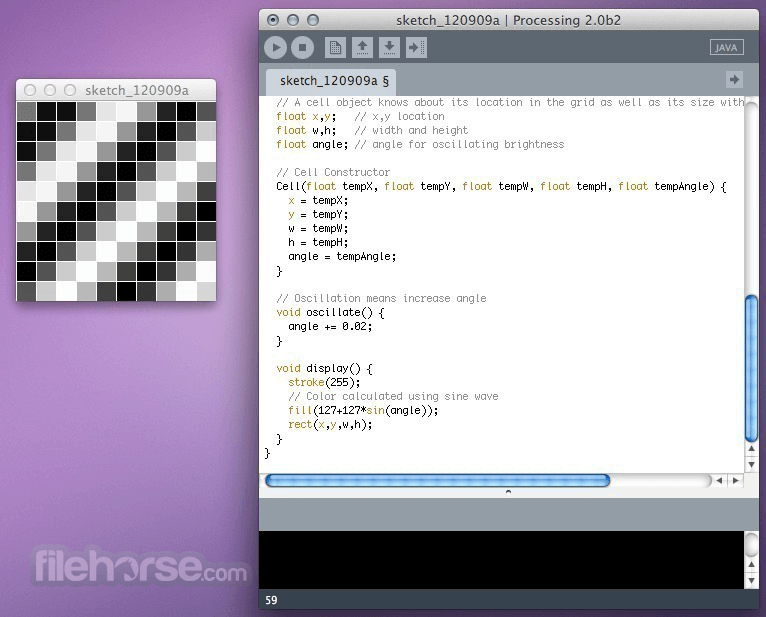Zoom the Processing editor window
This screenshot has width=766, height=617.
click(313, 20)
